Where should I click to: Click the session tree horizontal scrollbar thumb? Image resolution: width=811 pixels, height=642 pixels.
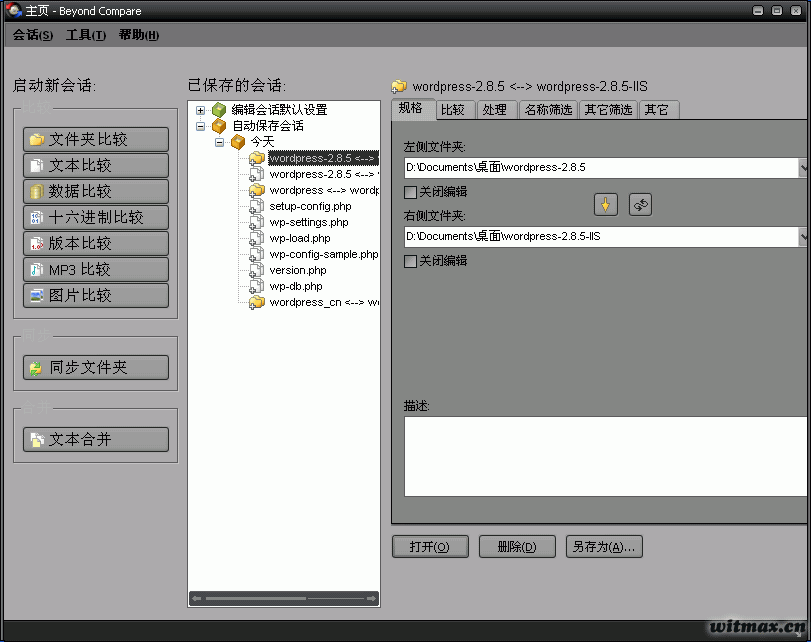(256, 599)
